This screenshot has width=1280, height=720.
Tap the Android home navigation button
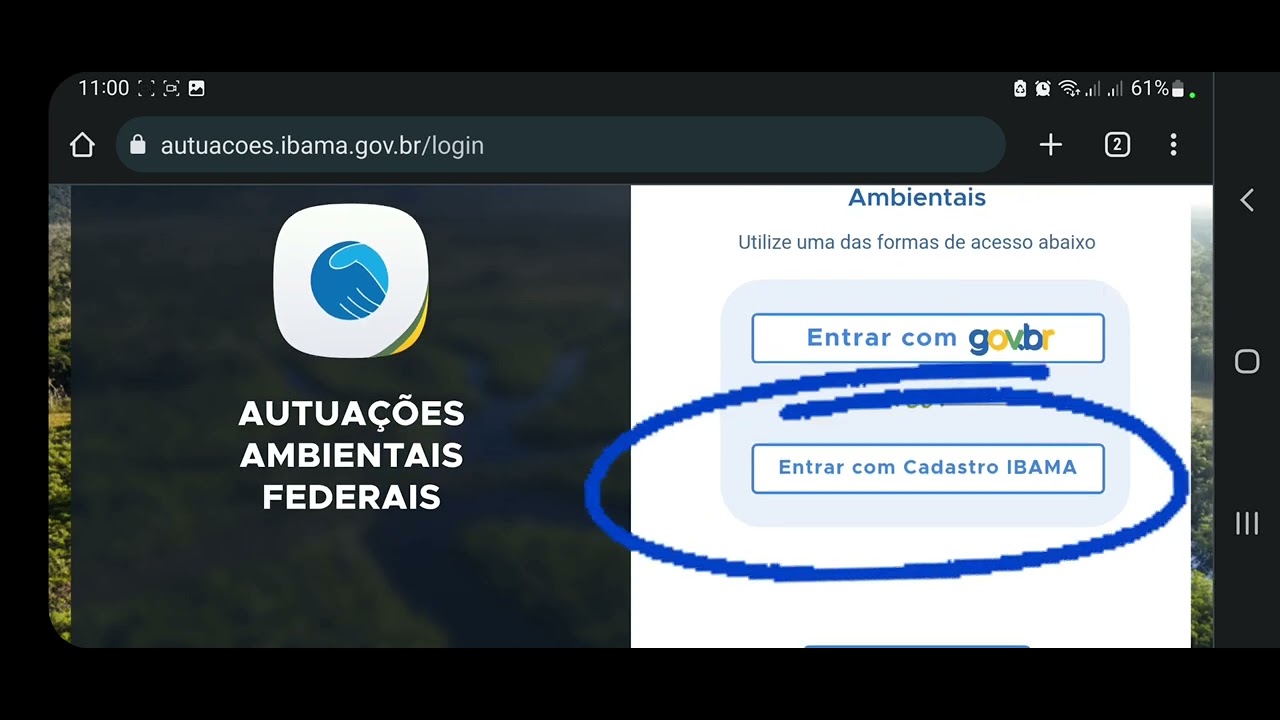(x=1247, y=362)
